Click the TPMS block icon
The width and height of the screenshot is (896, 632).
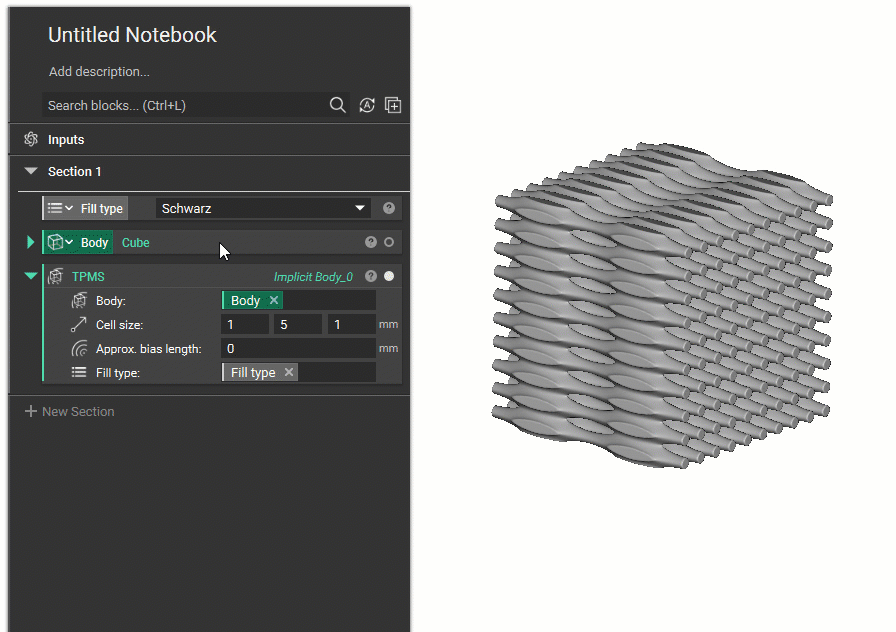click(55, 277)
